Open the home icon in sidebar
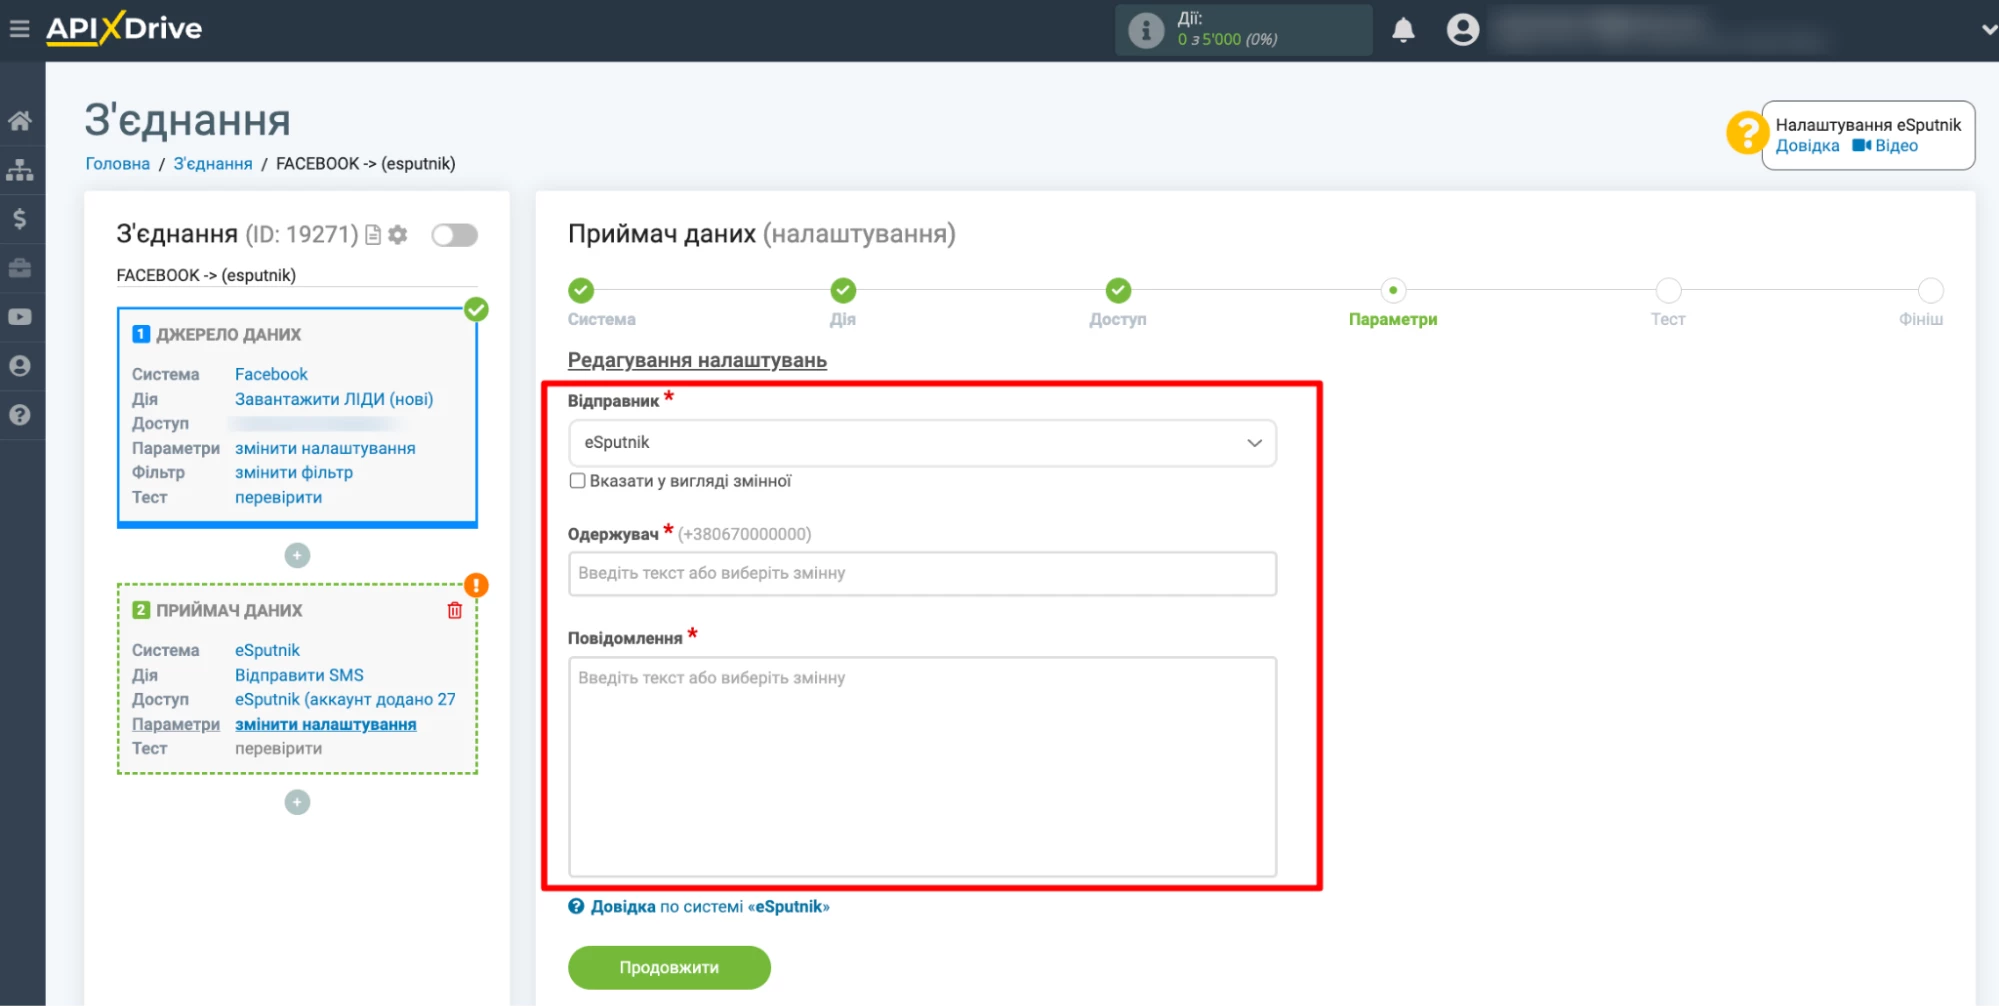 [20, 121]
